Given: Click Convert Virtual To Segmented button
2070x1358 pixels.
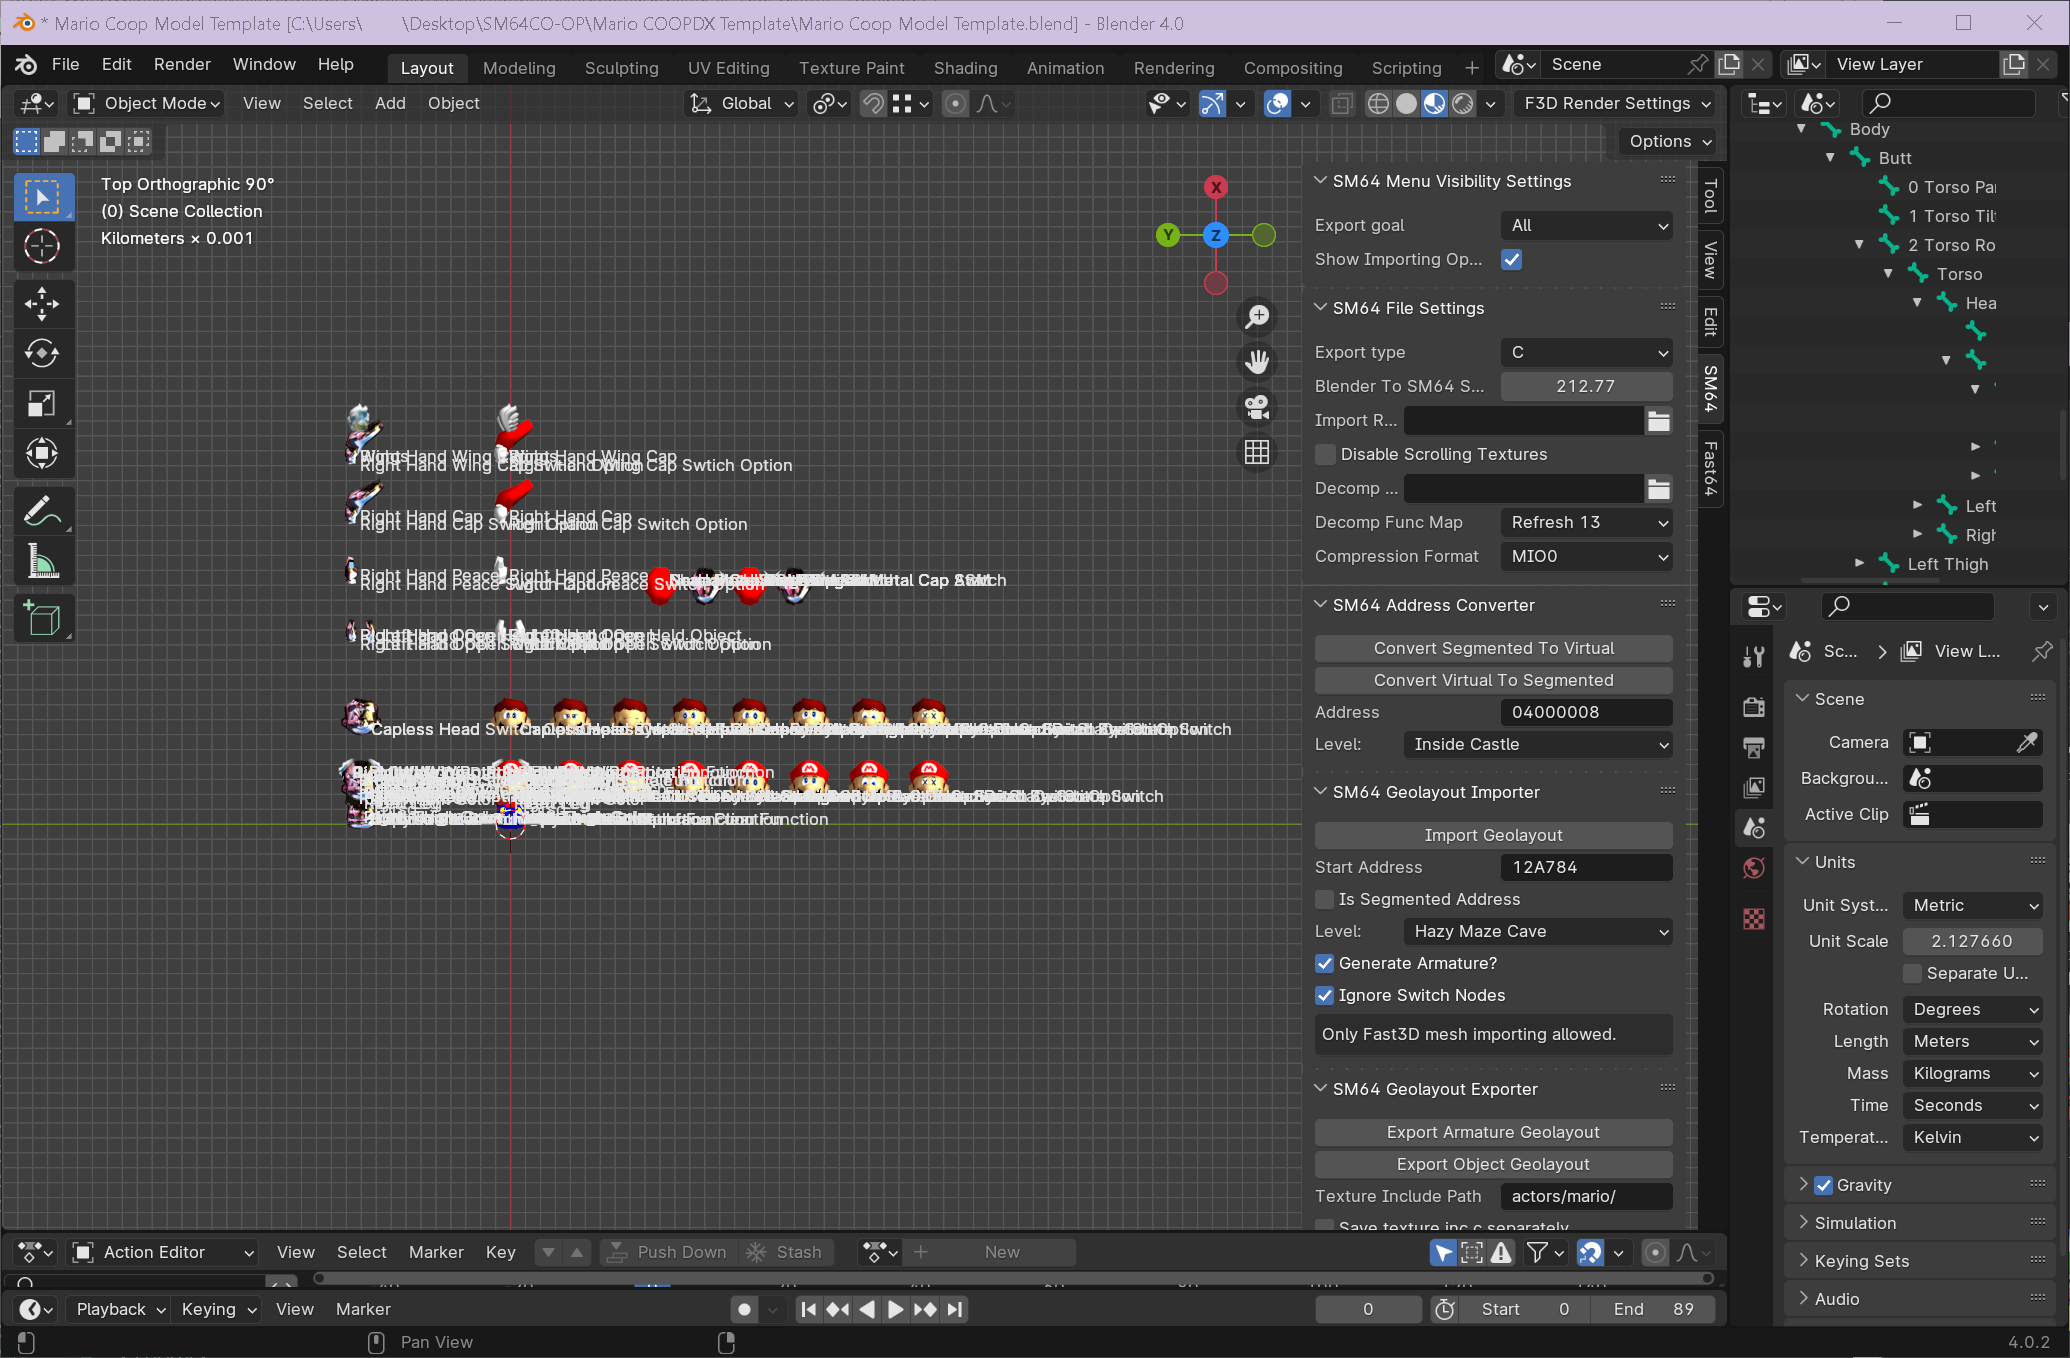Looking at the screenshot, I should click(1494, 681).
